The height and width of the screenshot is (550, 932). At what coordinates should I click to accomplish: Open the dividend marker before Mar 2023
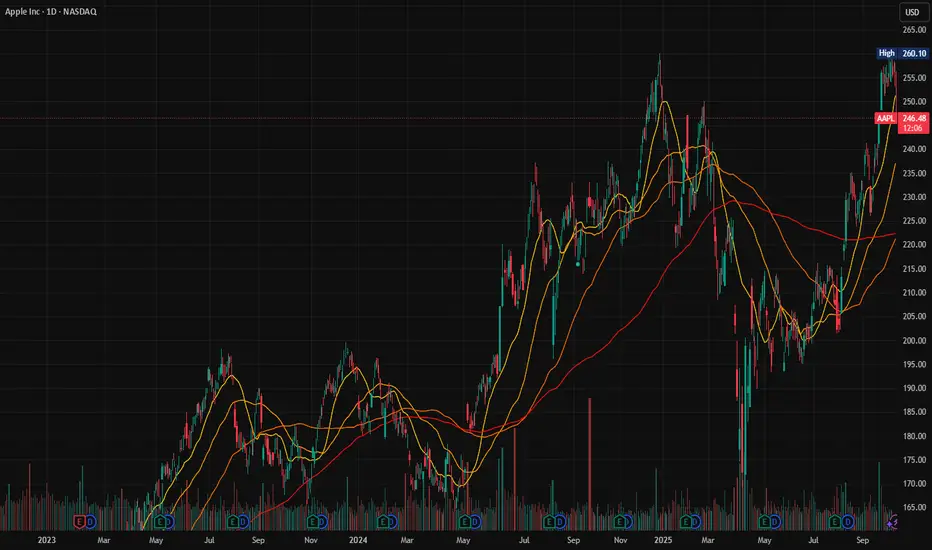click(90, 522)
